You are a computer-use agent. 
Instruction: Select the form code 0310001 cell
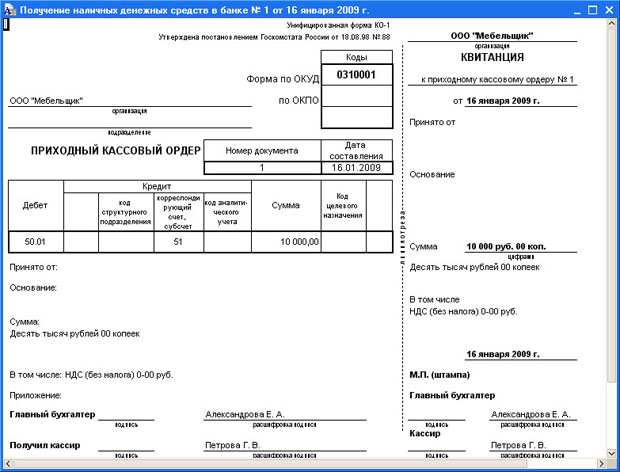[x=357, y=75]
